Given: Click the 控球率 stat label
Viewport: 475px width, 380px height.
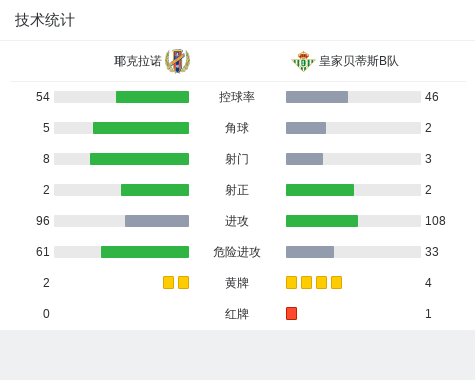Looking at the screenshot, I should [237, 97].
